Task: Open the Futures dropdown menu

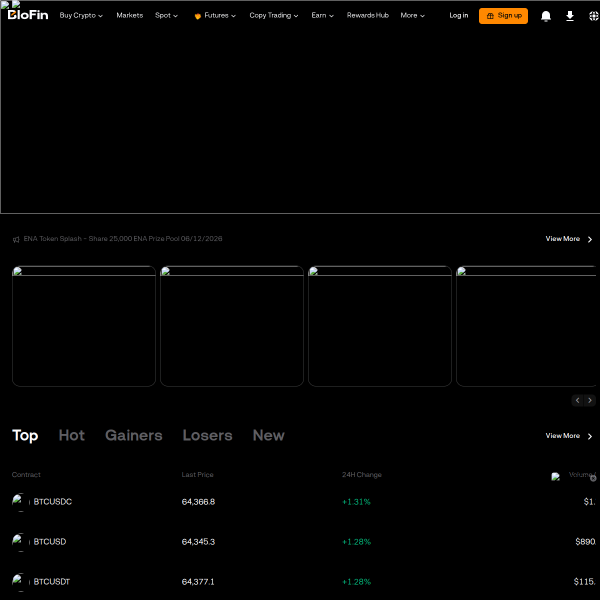Action: coord(220,15)
